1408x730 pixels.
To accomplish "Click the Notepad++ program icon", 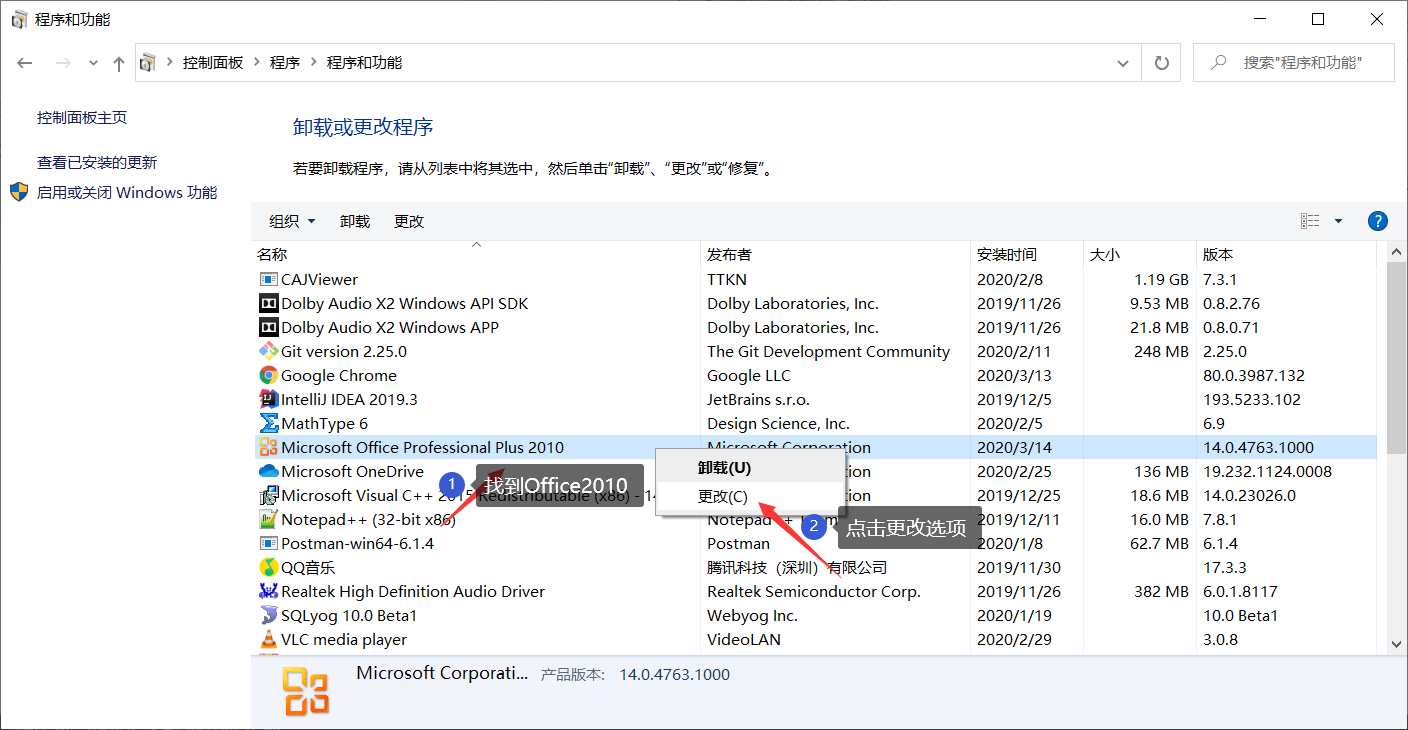I will click(268, 519).
